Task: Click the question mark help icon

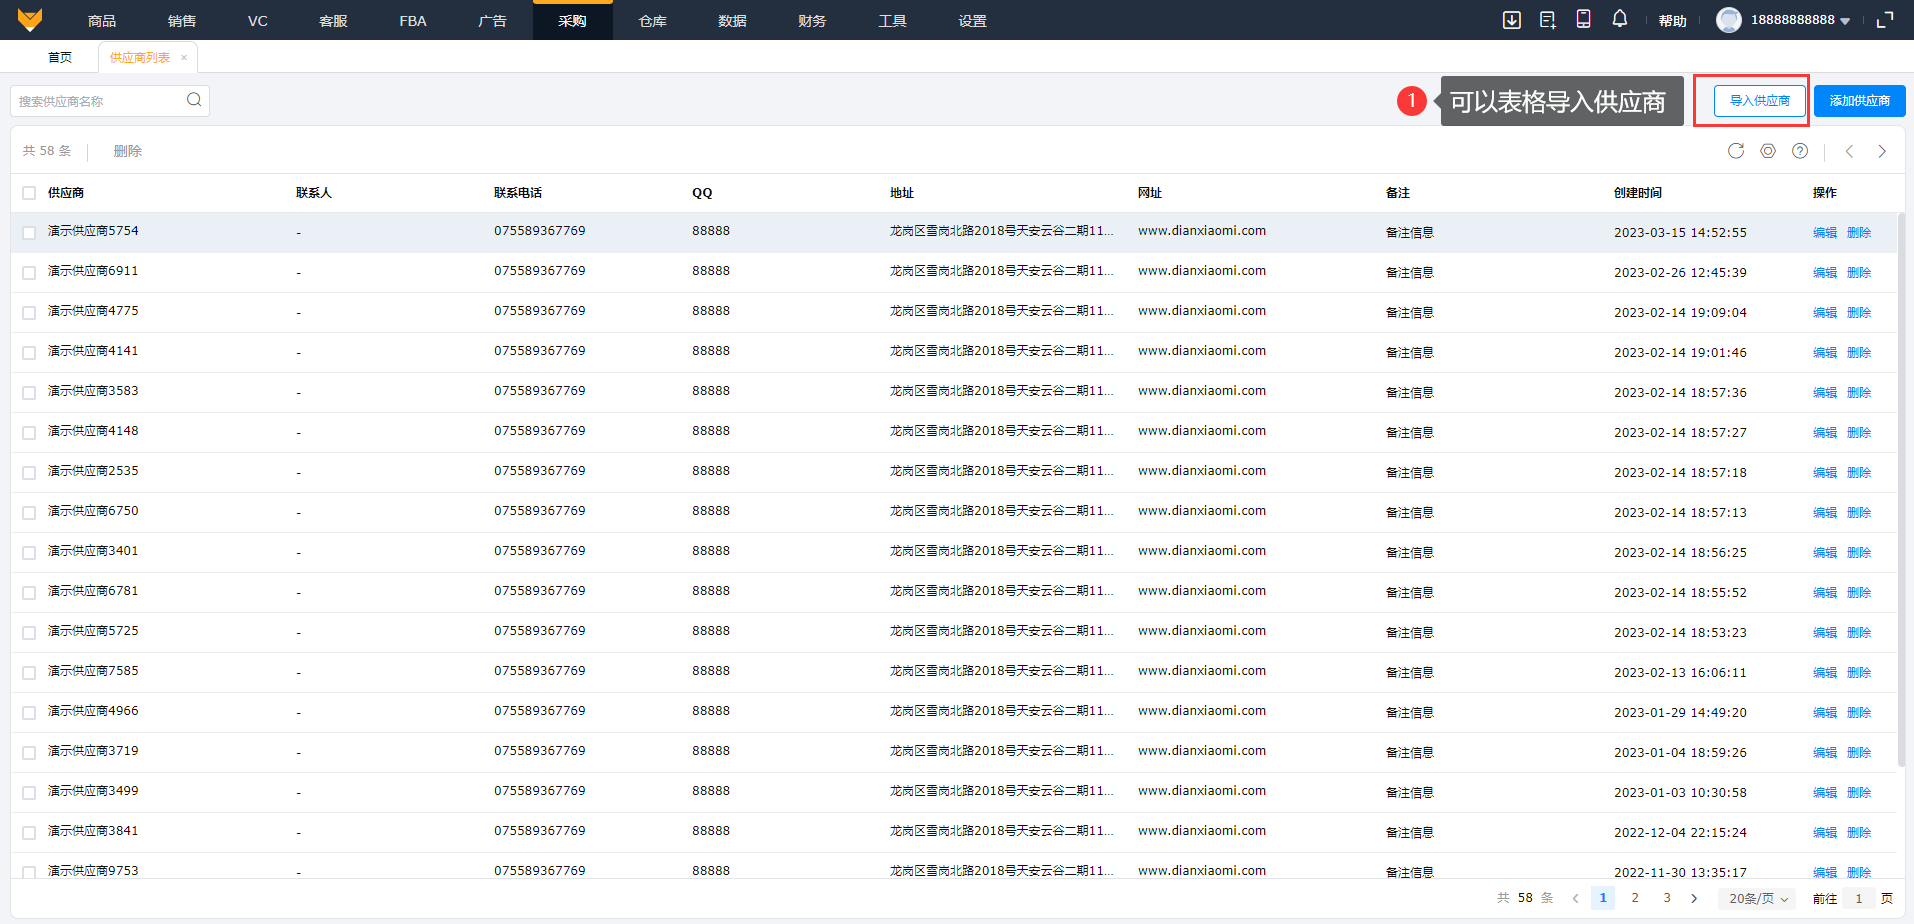Action: coord(1800,151)
